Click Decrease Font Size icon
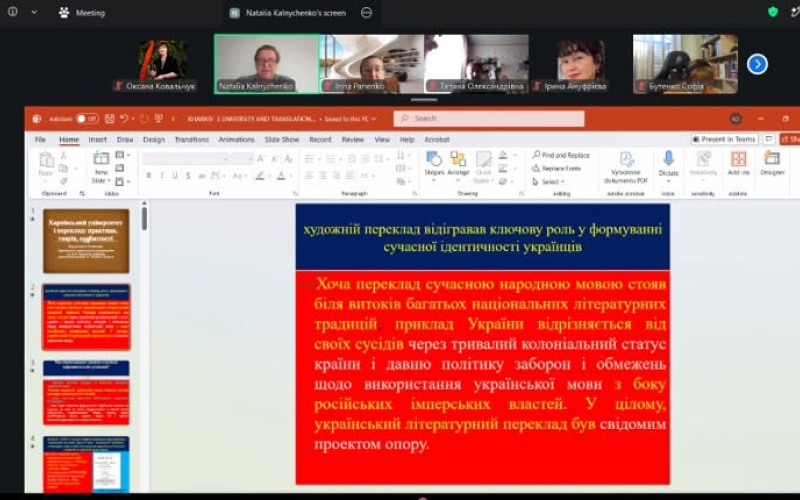800x500 pixels. click(x=275, y=159)
